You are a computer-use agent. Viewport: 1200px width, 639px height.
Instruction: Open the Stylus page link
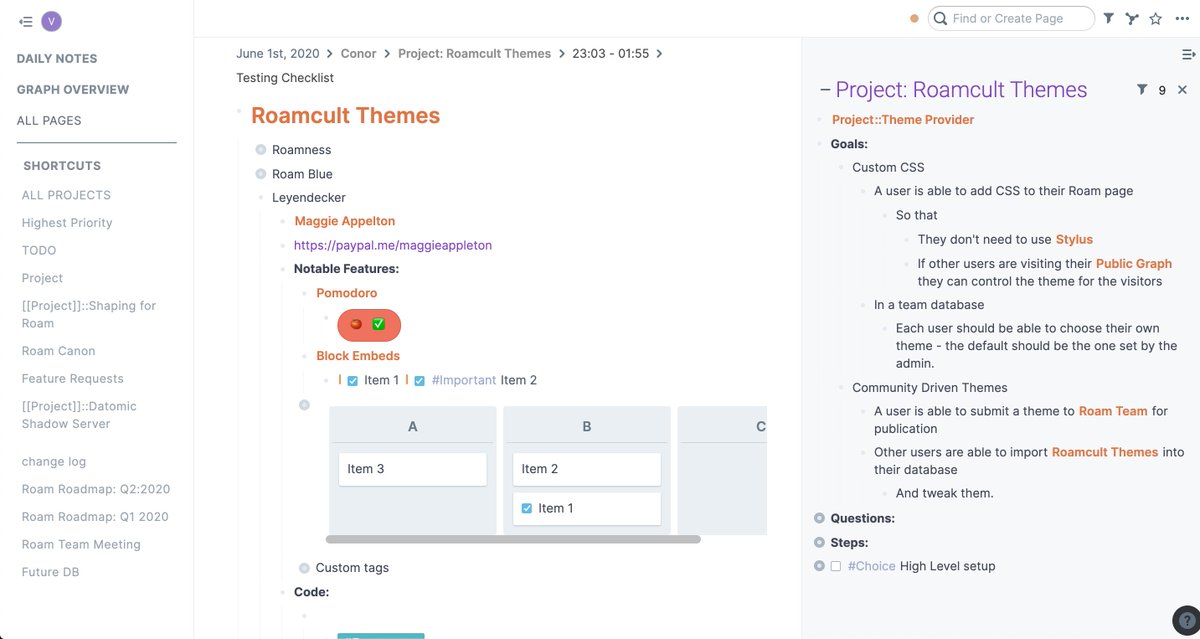click(1074, 239)
